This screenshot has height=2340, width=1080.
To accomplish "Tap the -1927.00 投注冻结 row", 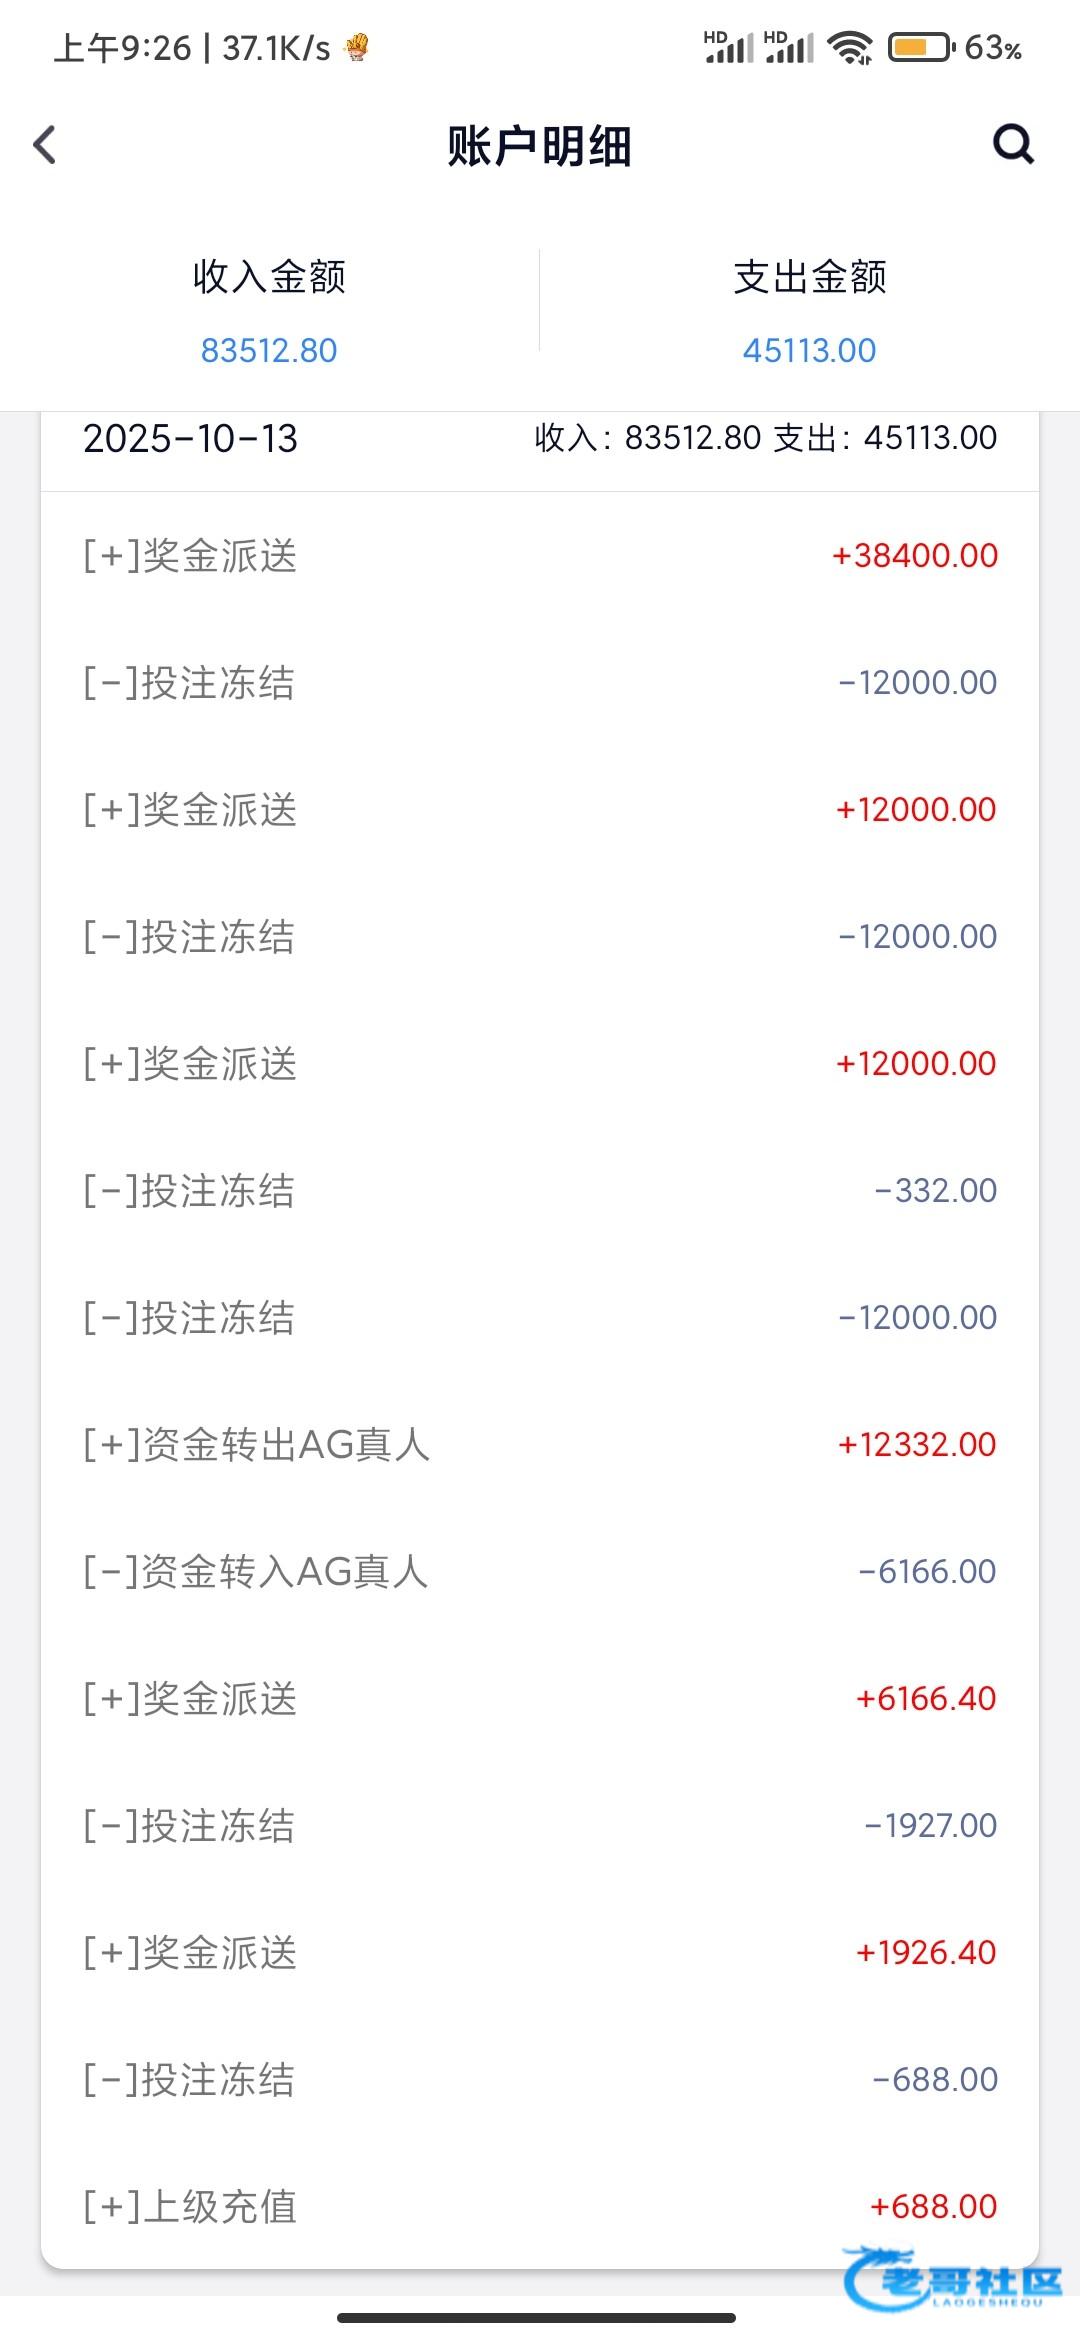I will pyautogui.click(x=540, y=1826).
